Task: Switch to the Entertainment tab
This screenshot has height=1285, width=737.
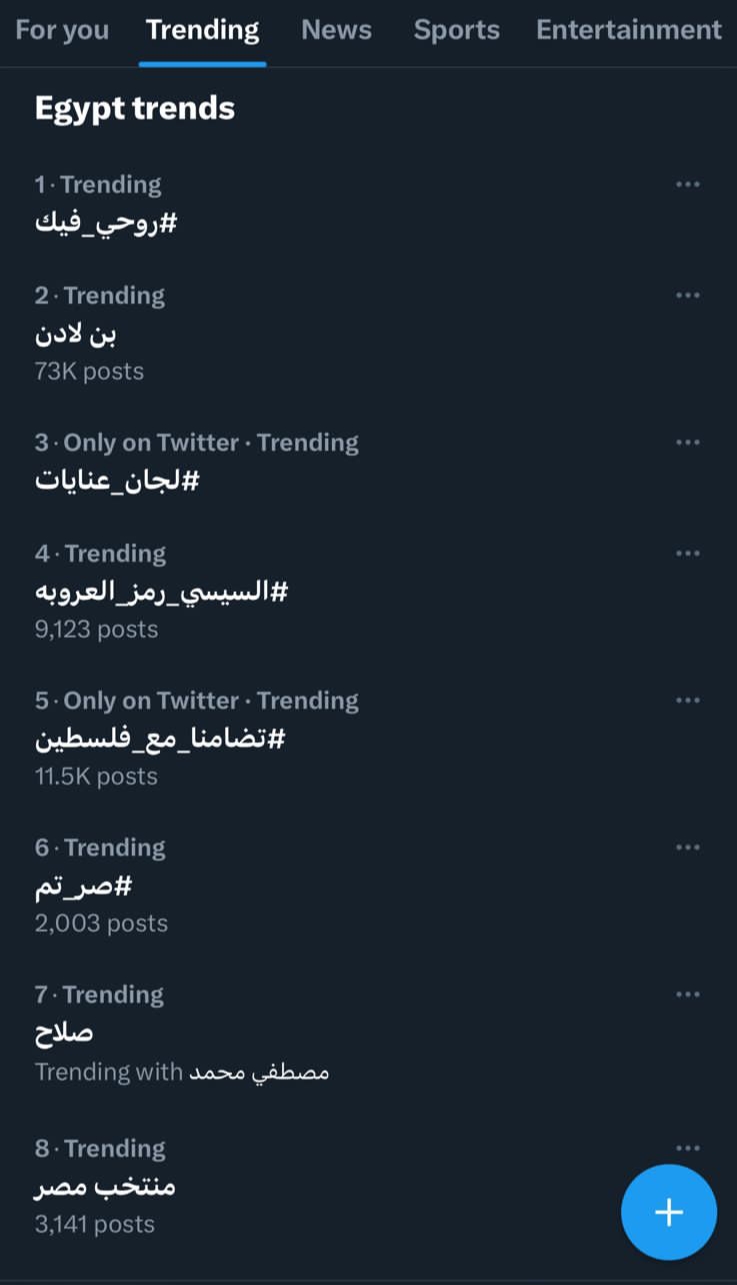Action: coord(628,31)
